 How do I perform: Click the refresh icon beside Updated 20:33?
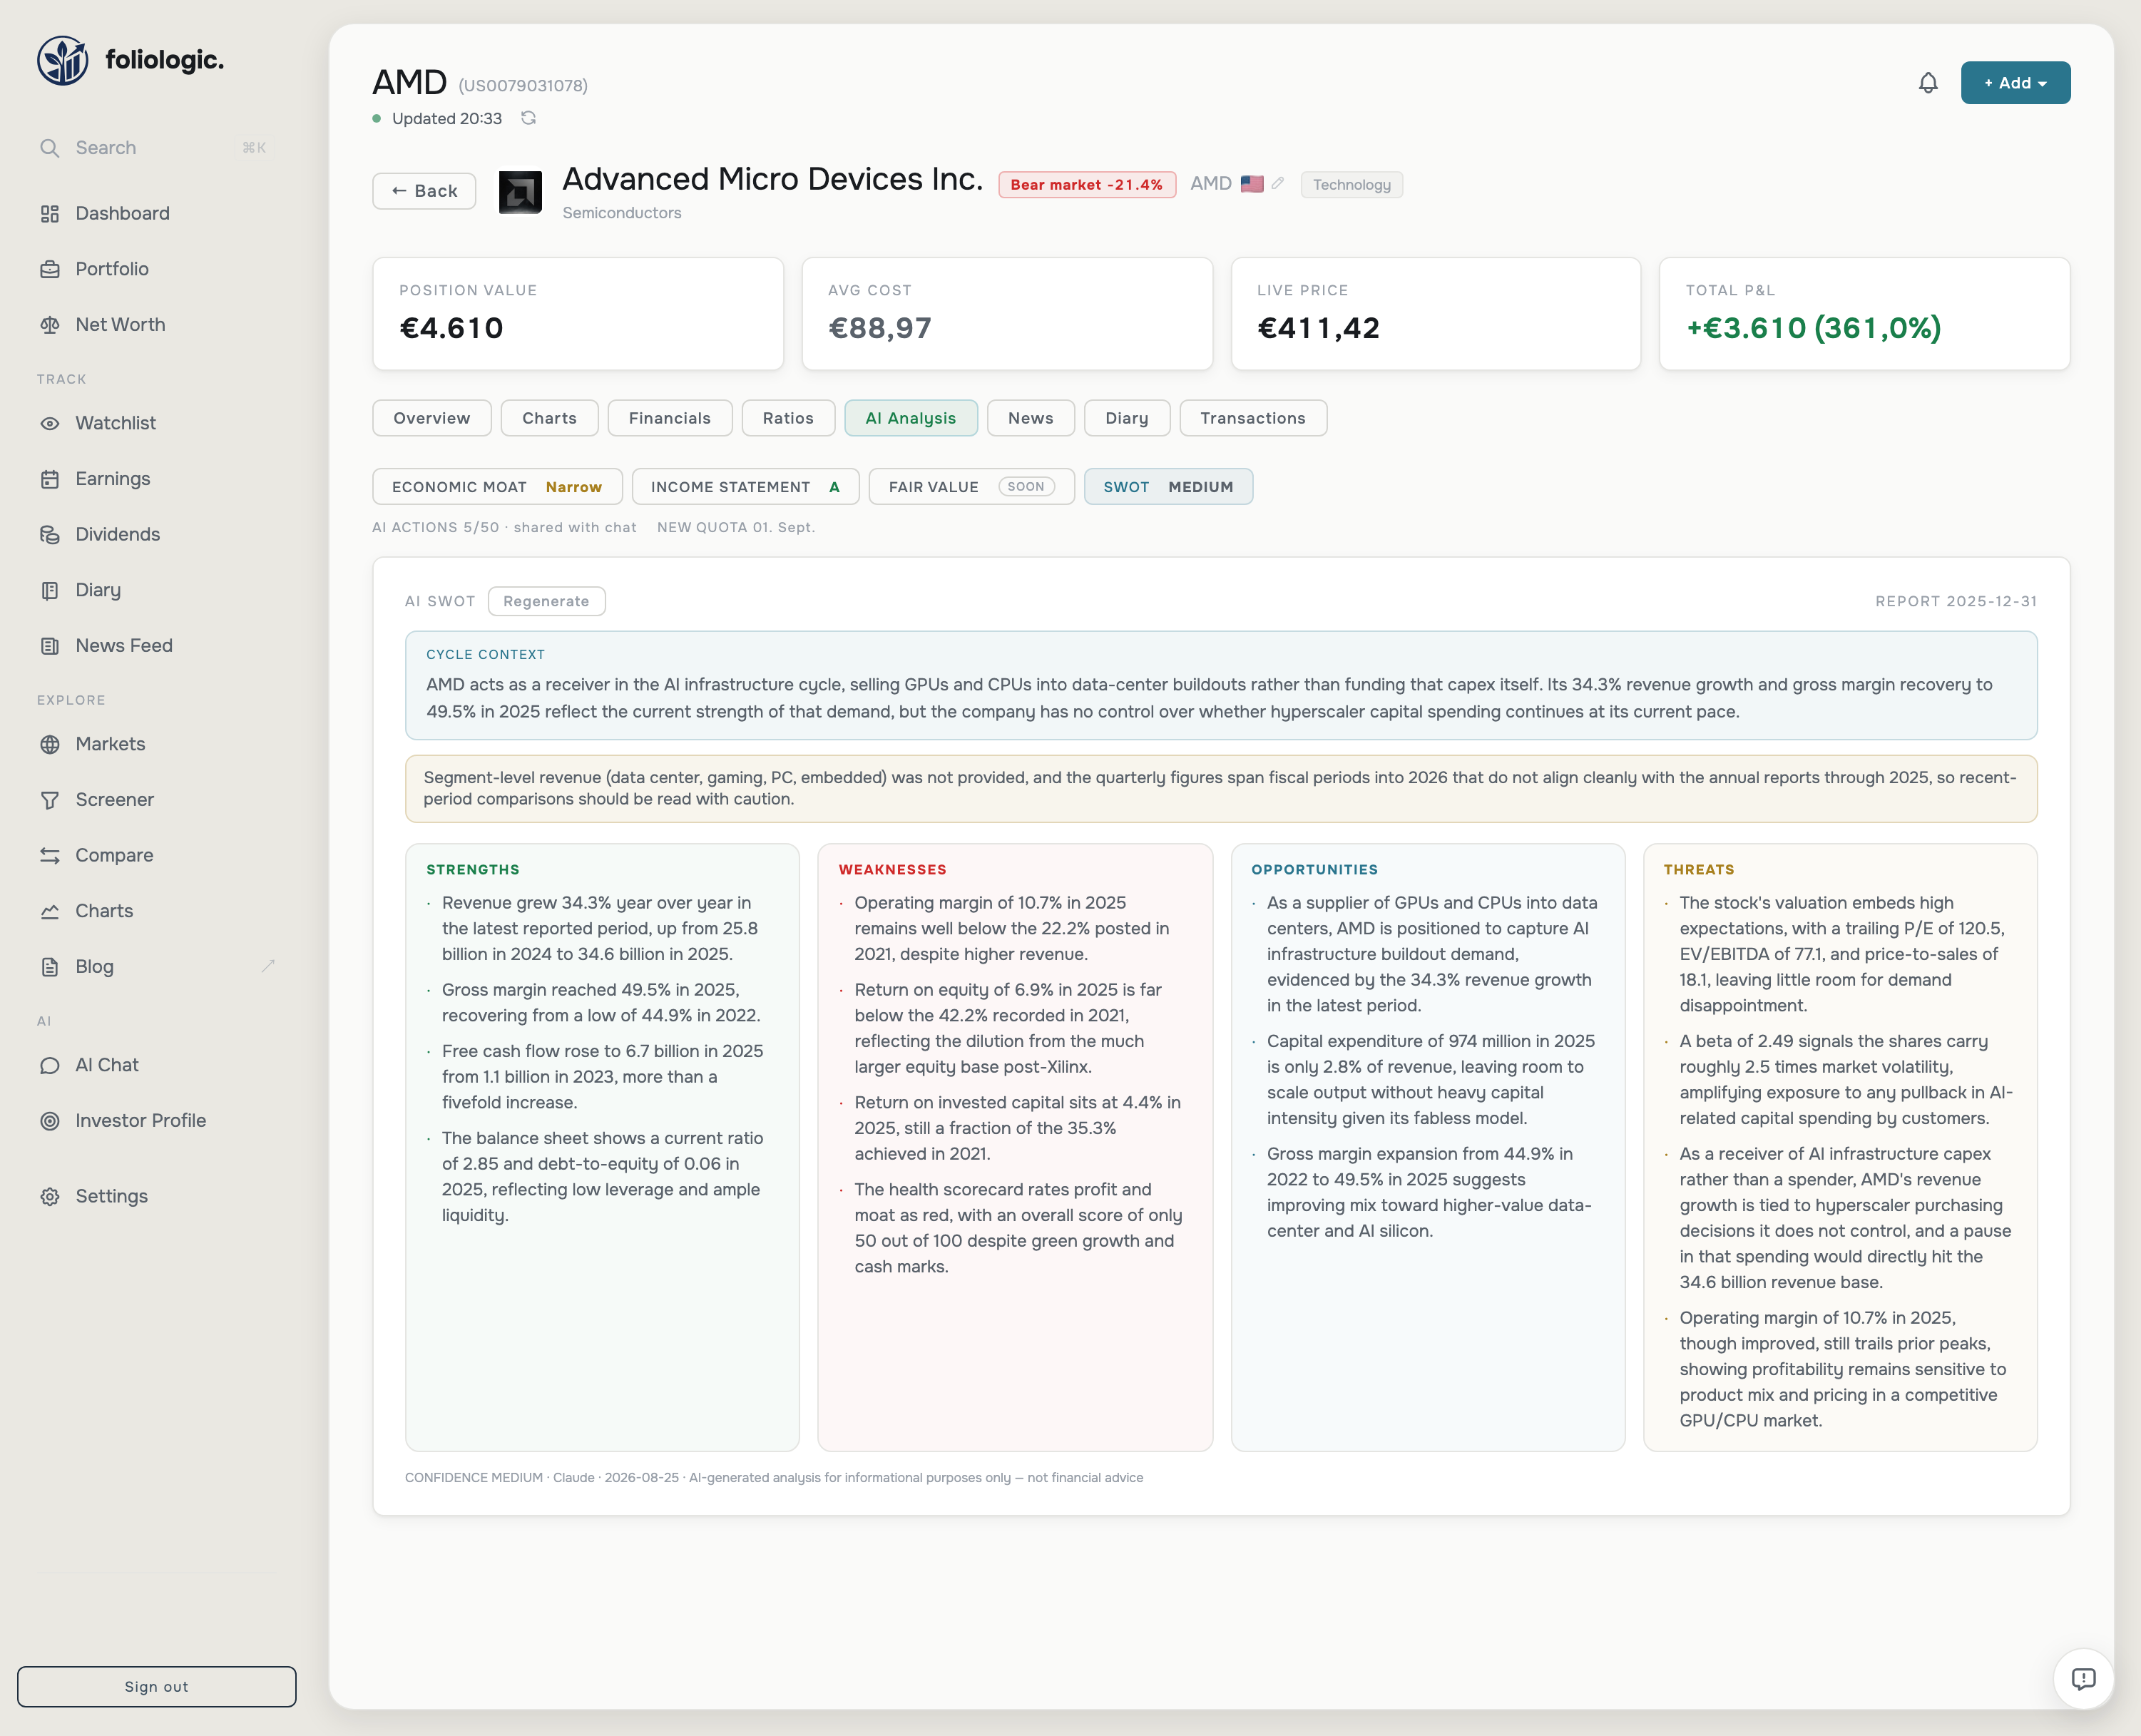tap(528, 118)
